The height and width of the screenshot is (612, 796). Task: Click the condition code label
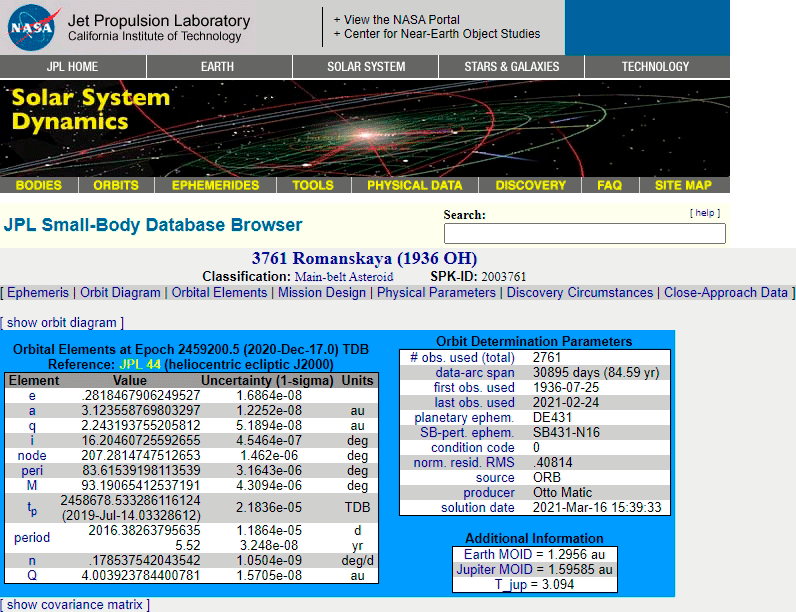pos(473,448)
